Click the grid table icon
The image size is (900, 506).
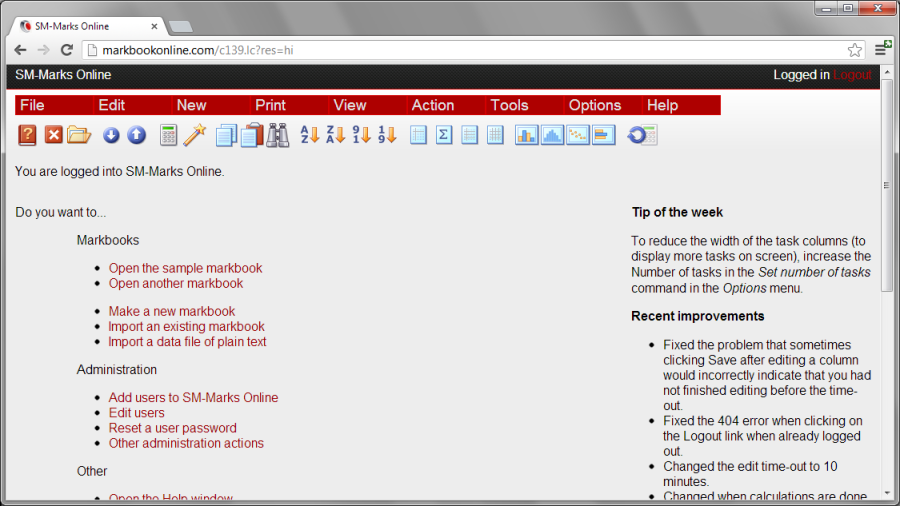[x=495, y=135]
